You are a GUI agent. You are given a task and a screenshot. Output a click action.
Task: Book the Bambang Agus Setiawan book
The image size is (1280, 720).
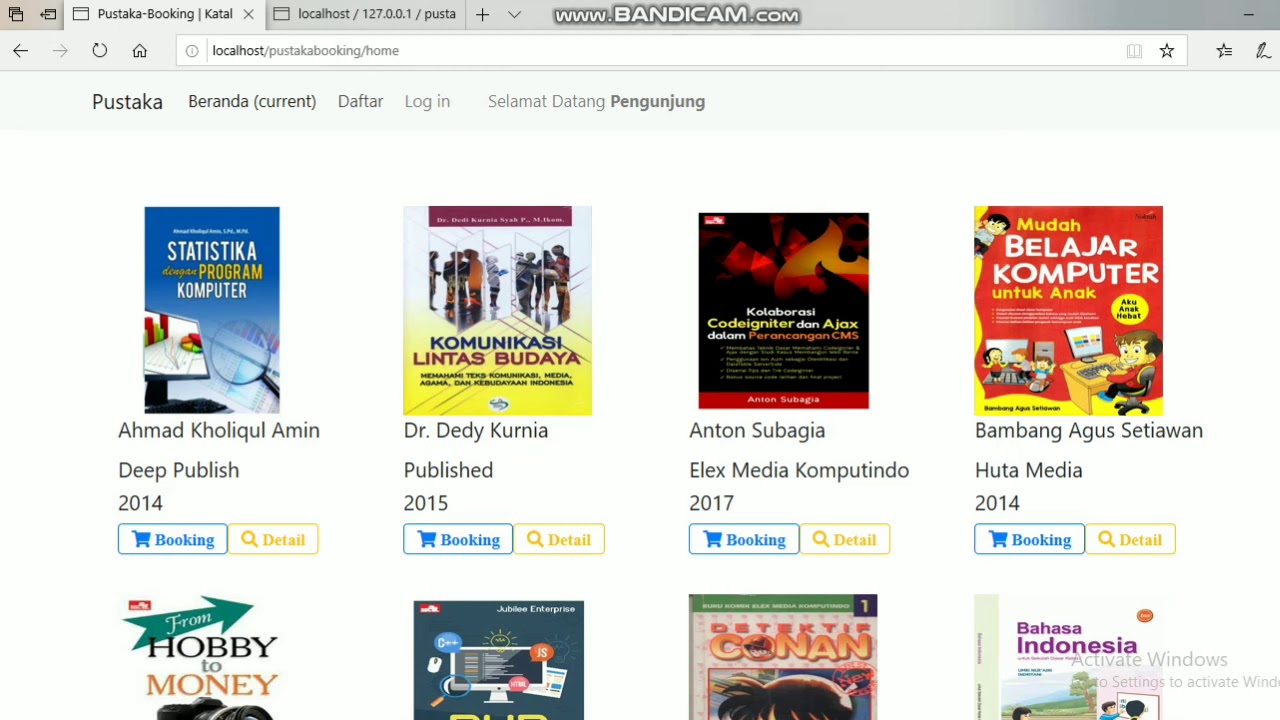[x=1030, y=539]
